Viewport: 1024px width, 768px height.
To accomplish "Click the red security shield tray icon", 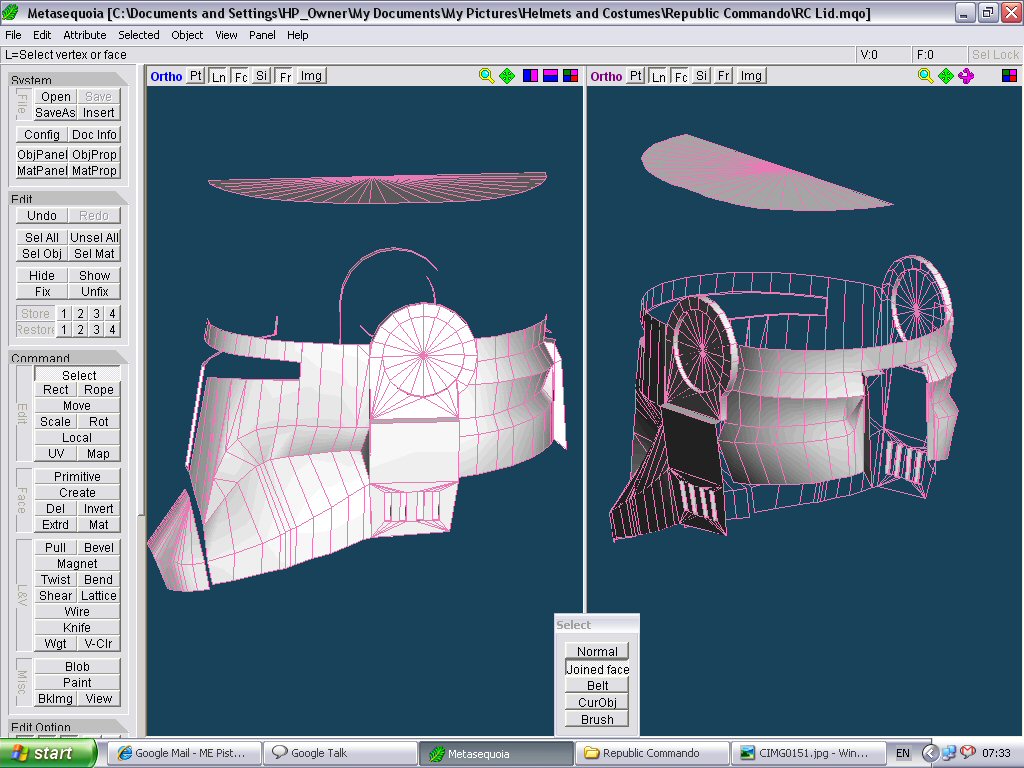I will (967, 753).
